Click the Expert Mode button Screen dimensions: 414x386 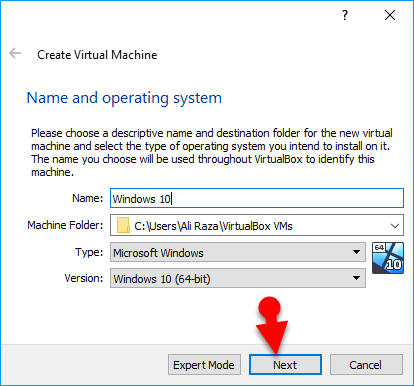pyautogui.click(x=204, y=365)
